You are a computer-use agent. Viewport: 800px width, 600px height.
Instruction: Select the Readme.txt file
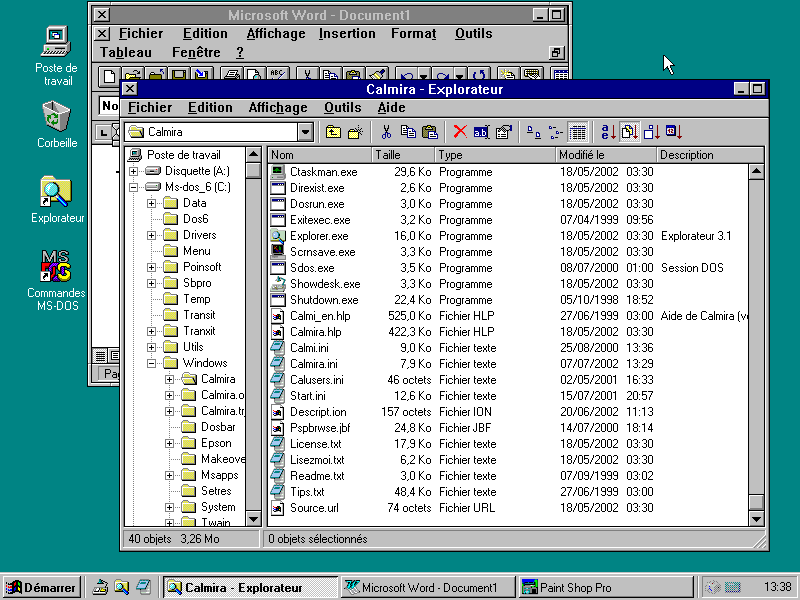(317, 476)
